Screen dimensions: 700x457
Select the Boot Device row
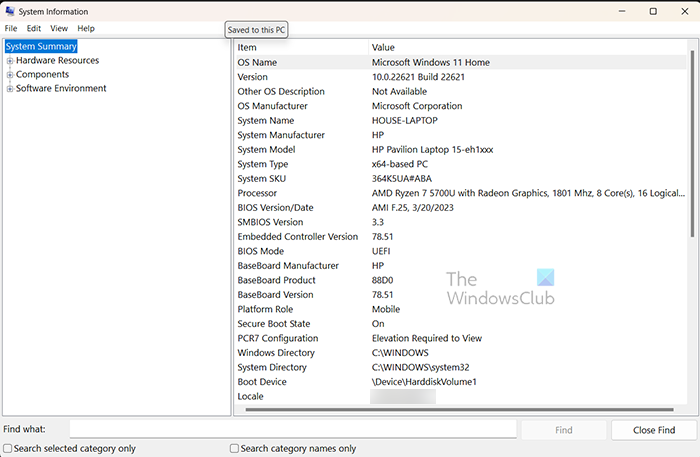coord(461,382)
